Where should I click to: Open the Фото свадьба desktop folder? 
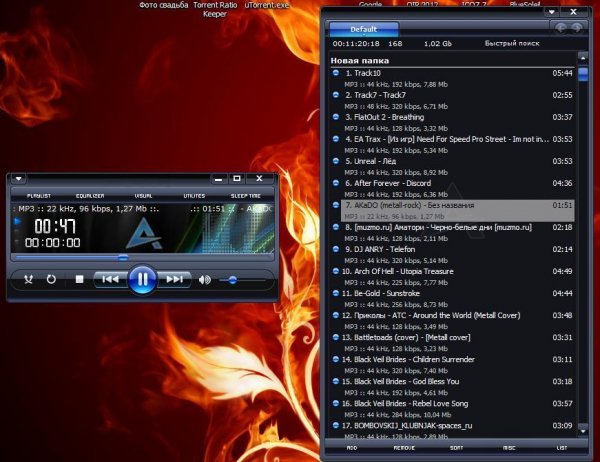(x=163, y=5)
